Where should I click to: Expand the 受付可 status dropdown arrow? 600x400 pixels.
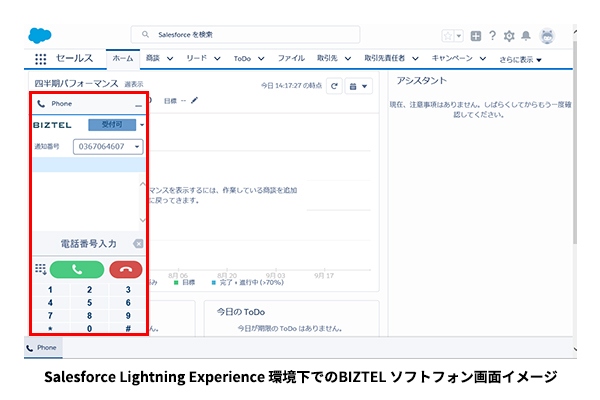tap(142, 125)
